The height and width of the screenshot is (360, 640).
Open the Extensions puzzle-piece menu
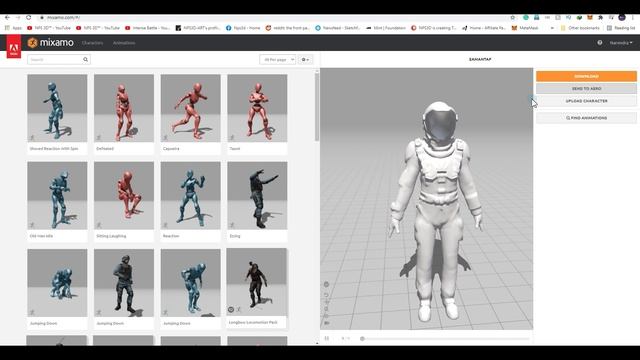click(600, 18)
